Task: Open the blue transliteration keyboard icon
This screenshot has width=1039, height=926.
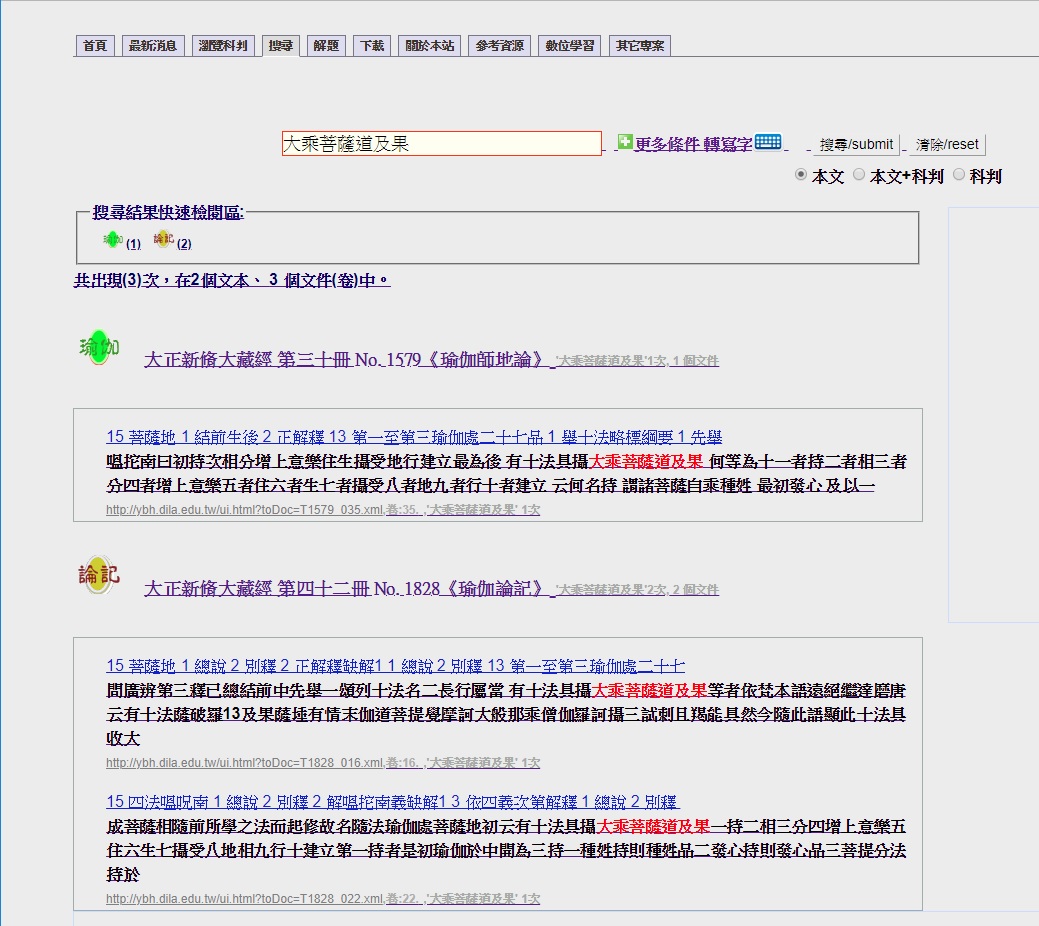Action: tap(768, 142)
